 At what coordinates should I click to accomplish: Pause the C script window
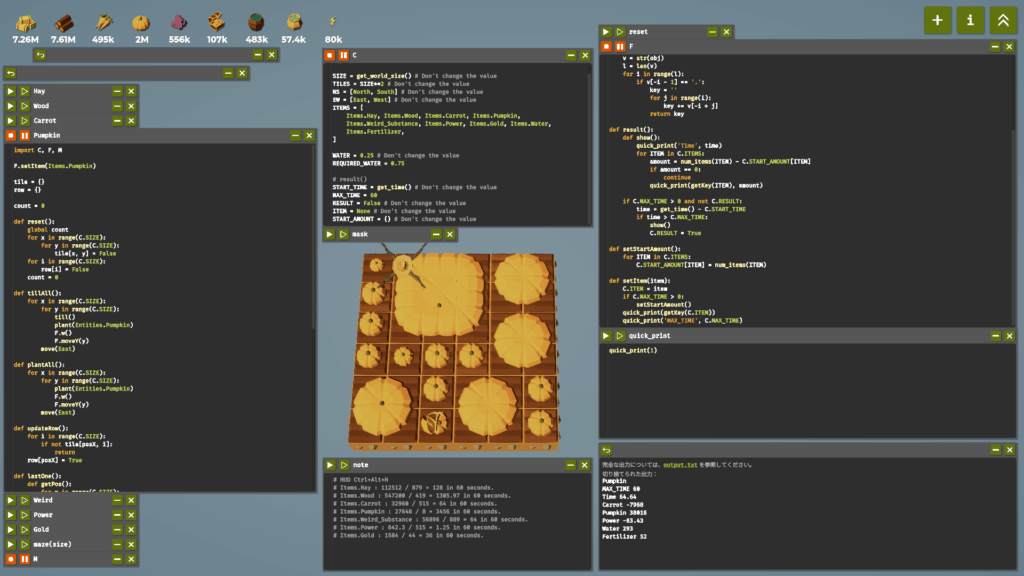[x=343, y=55]
